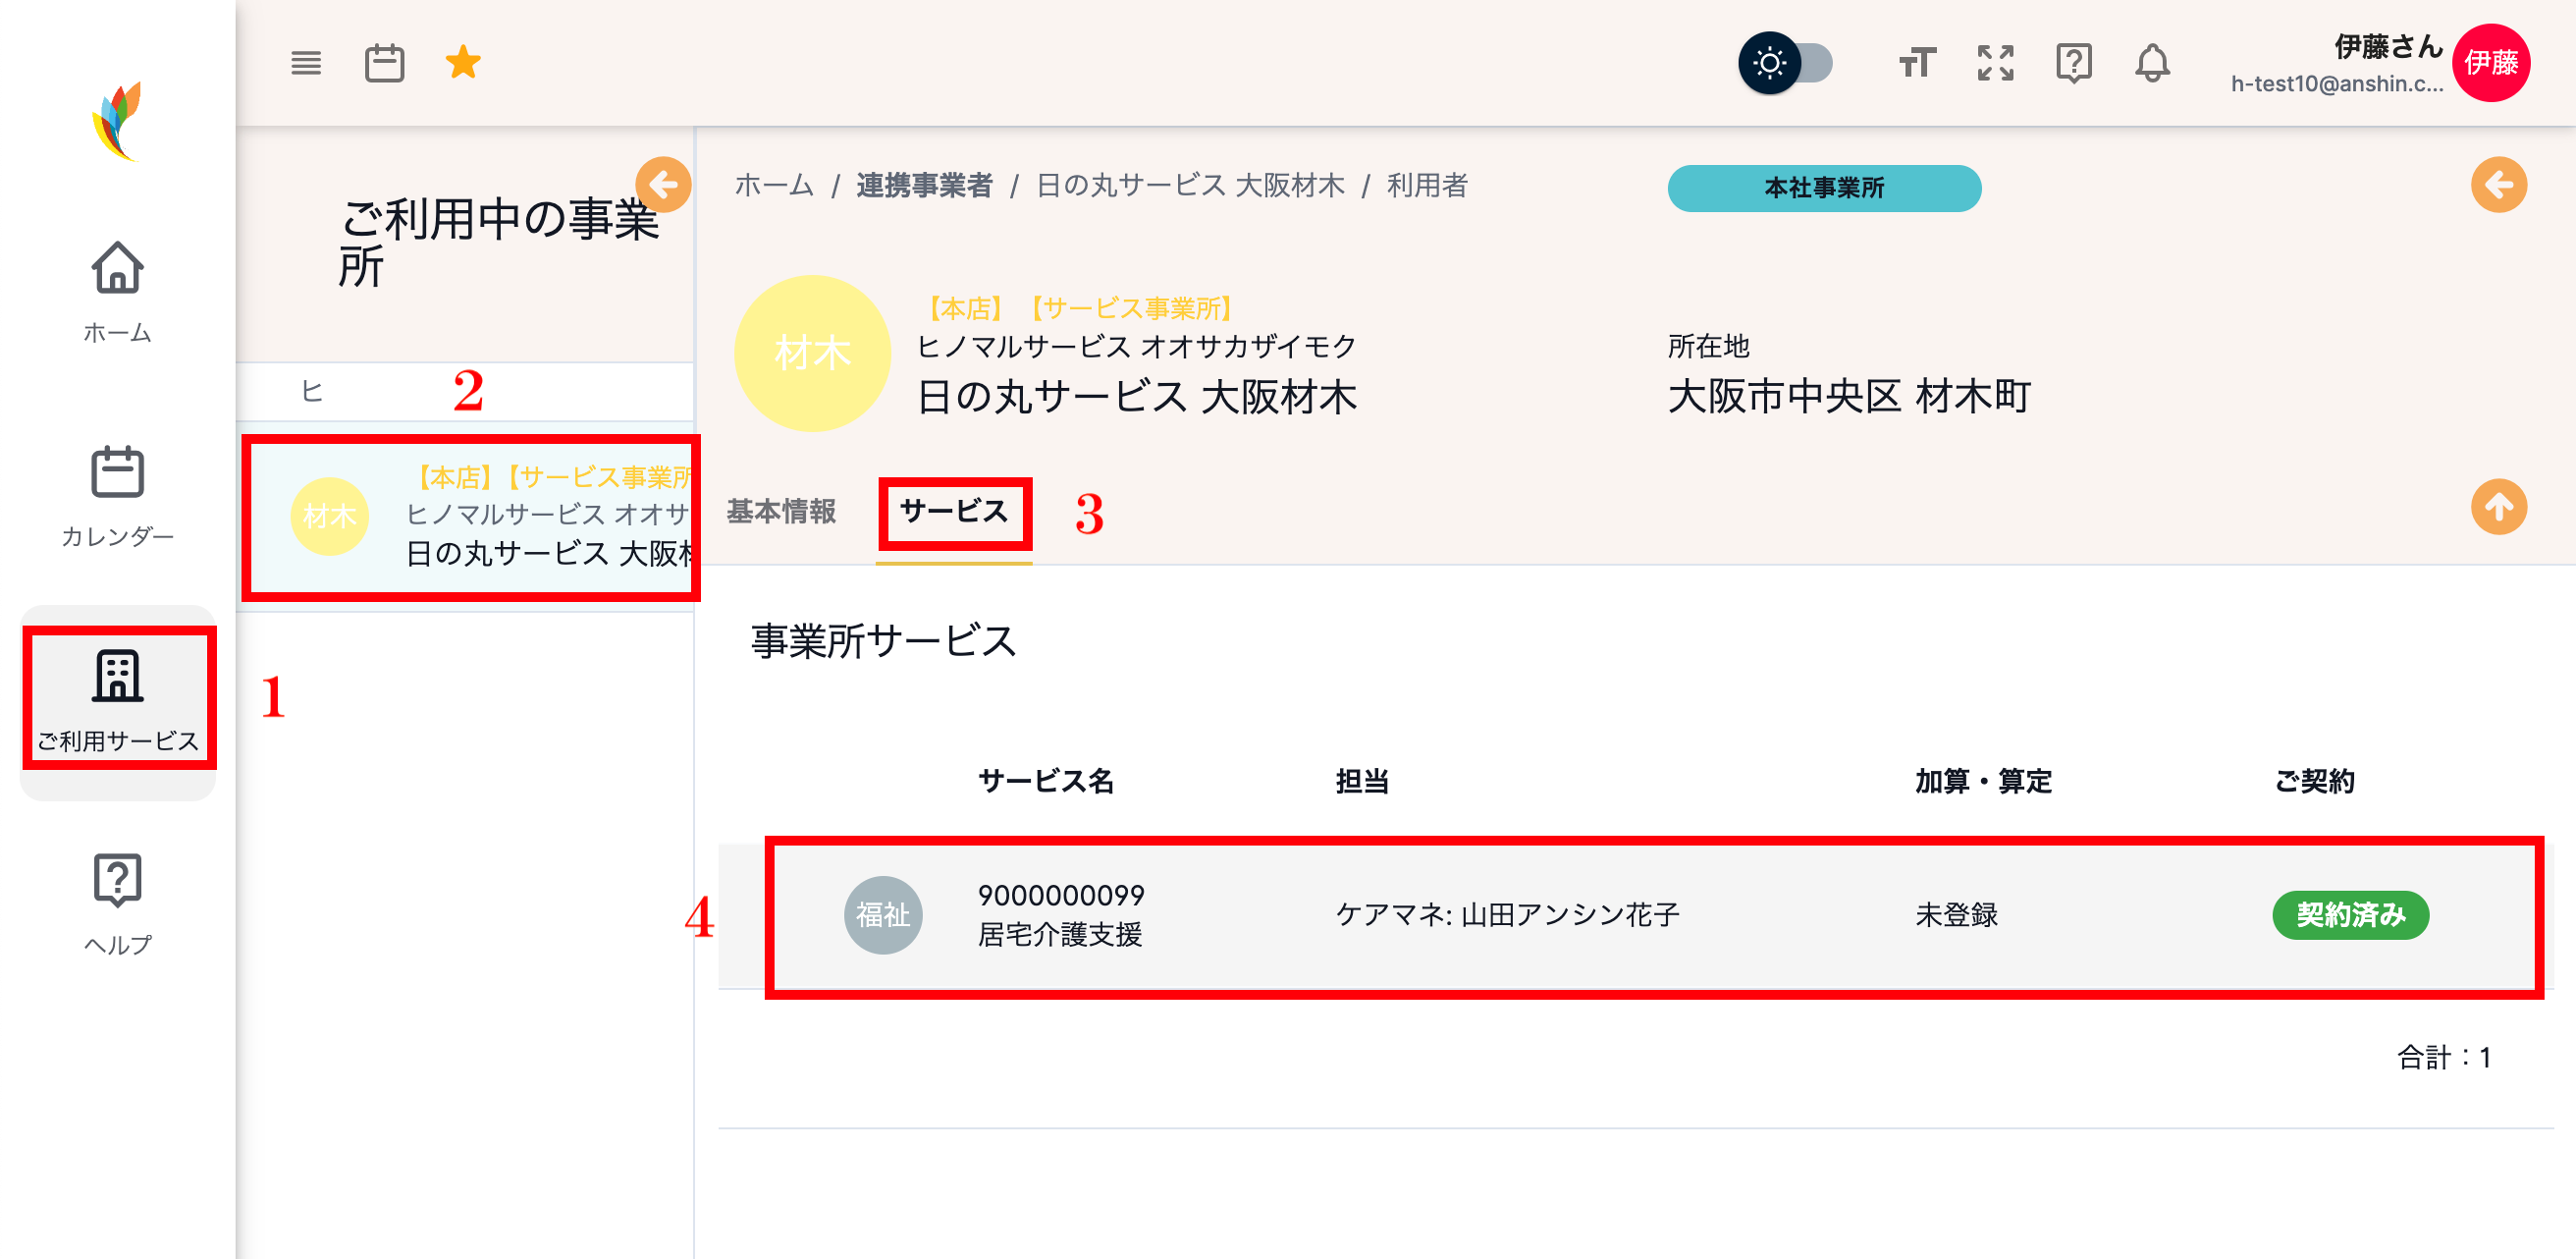The width and height of the screenshot is (2576, 1259).
Task: Open the hamburger menu
Action: click(x=306, y=62)
